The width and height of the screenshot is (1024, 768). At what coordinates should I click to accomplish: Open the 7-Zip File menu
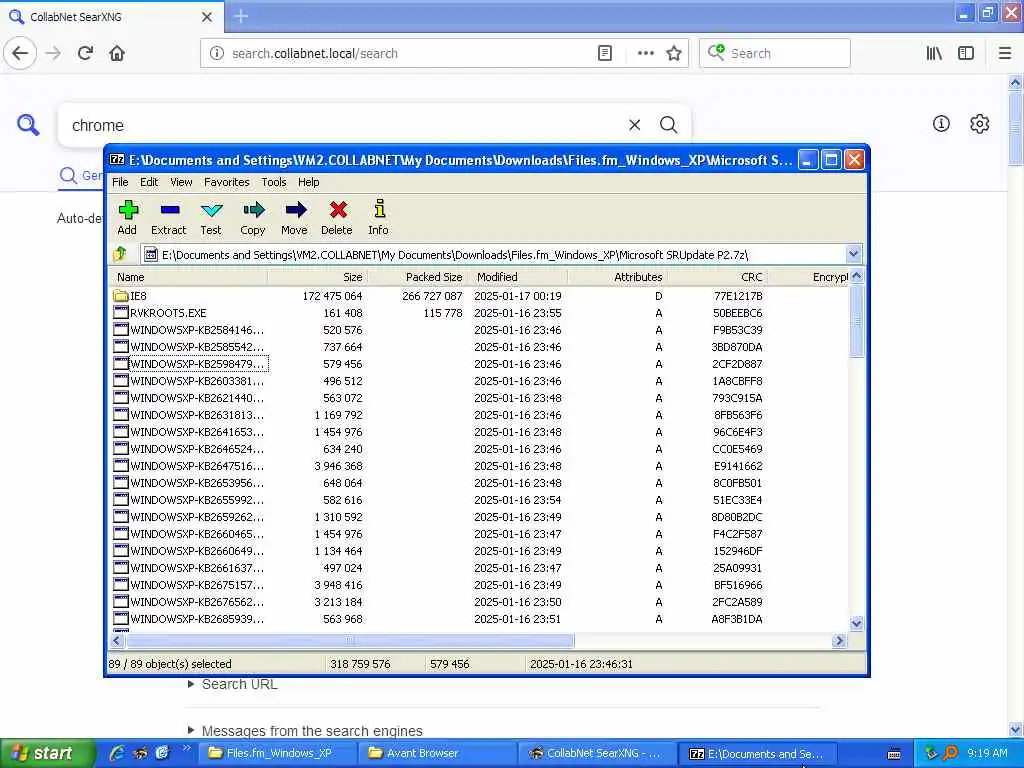[x=120, y=182]
